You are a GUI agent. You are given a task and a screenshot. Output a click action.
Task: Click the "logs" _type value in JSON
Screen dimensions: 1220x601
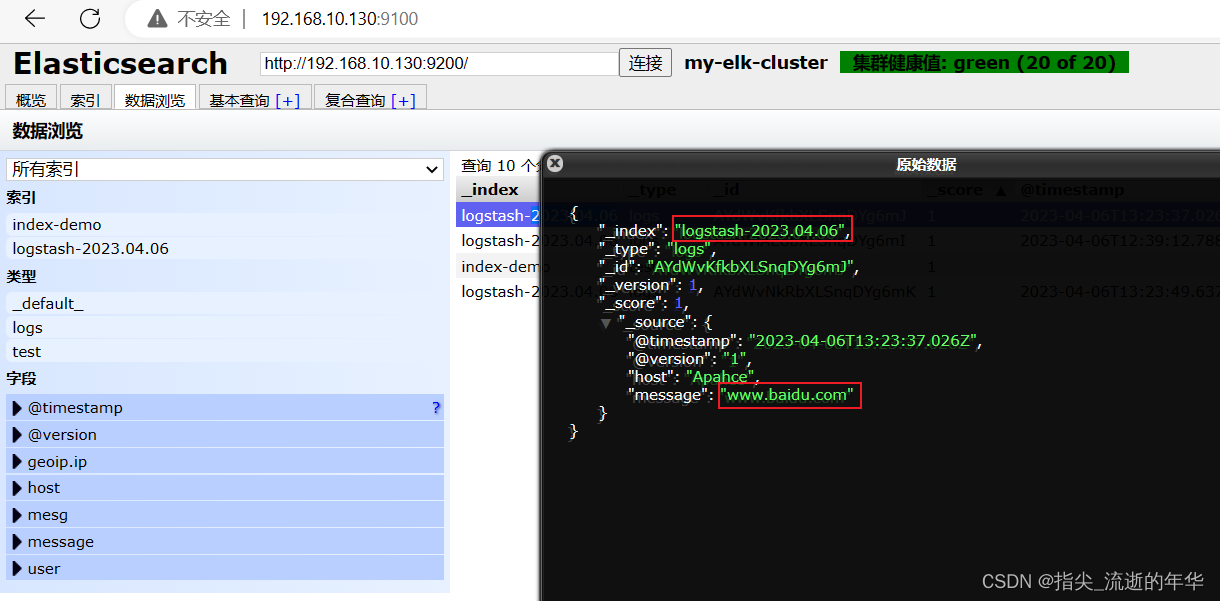tap(690, 249)
